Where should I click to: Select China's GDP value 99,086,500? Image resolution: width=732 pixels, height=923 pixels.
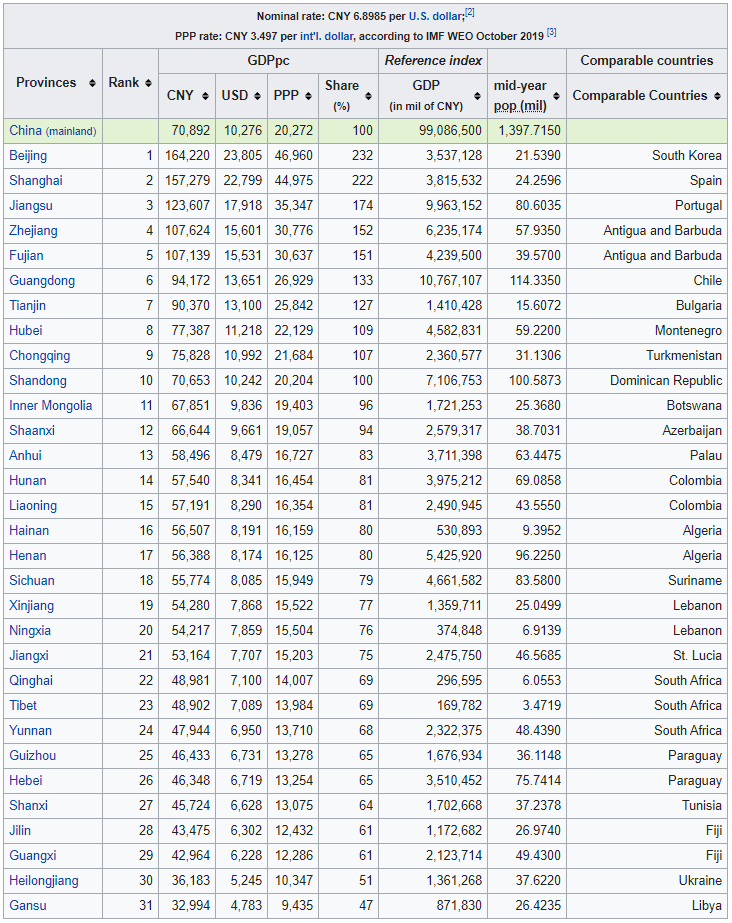point(450,131)
